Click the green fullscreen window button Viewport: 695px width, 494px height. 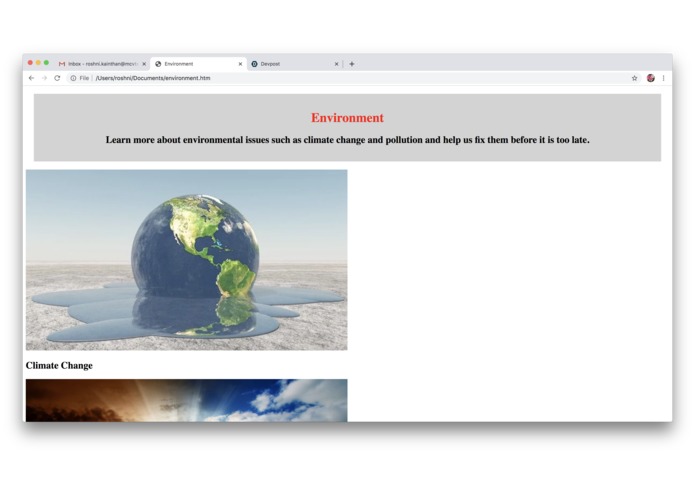pyautogui.click(x=46, y=63)
